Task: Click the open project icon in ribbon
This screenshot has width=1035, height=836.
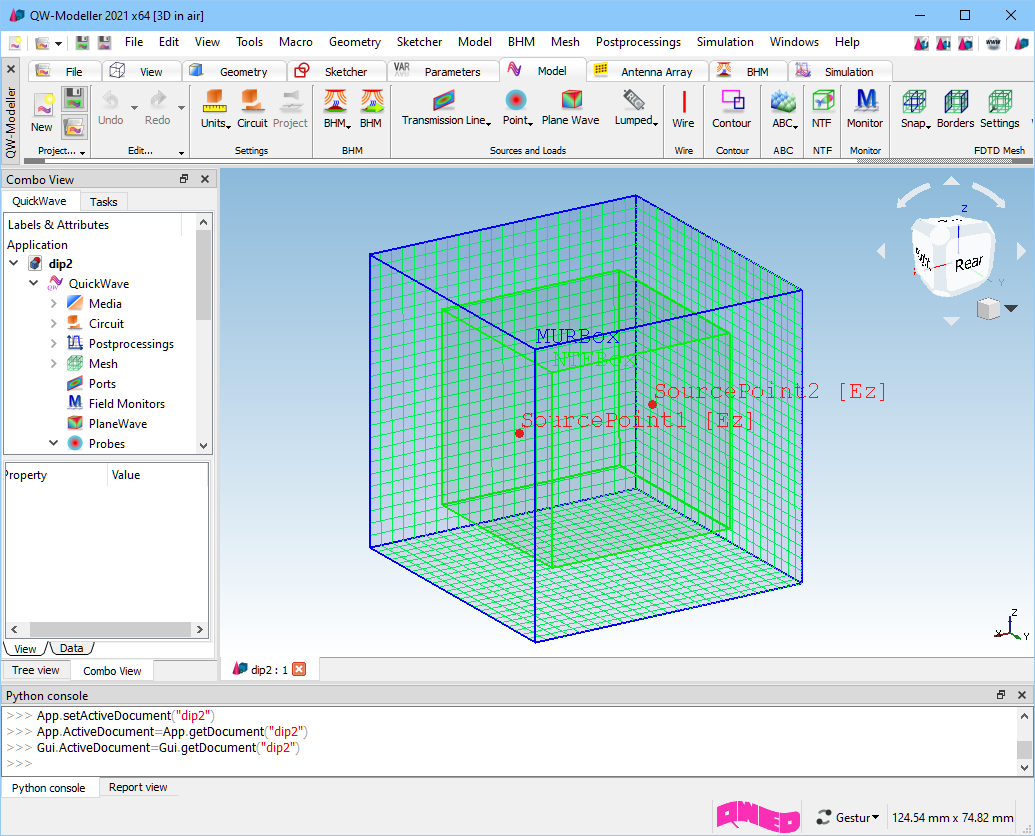Action: (75, 127)
